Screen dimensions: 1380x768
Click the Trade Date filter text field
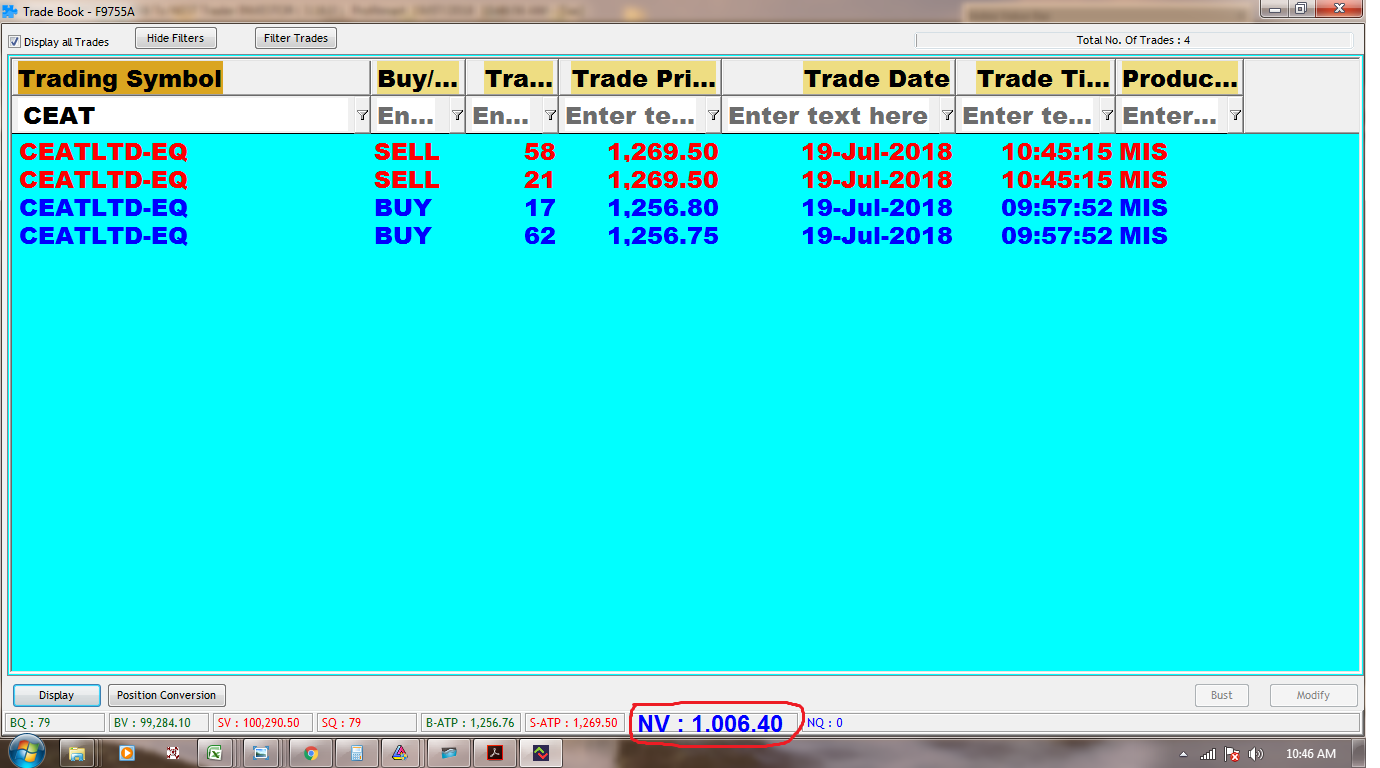tap(829, 116)
